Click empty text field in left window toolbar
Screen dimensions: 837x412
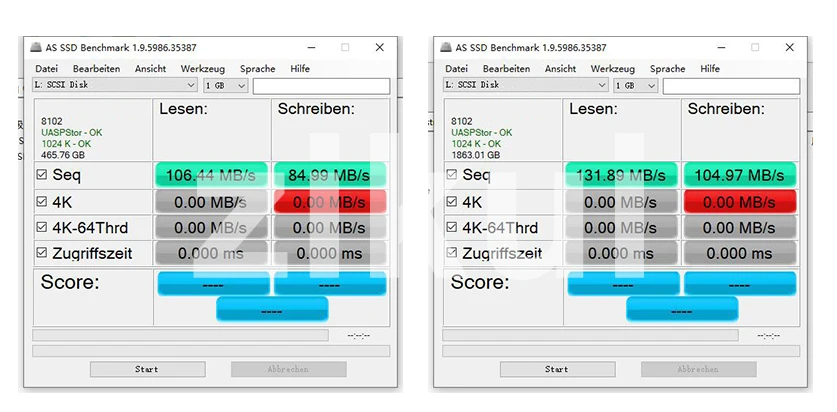click(x=321, y=86)
